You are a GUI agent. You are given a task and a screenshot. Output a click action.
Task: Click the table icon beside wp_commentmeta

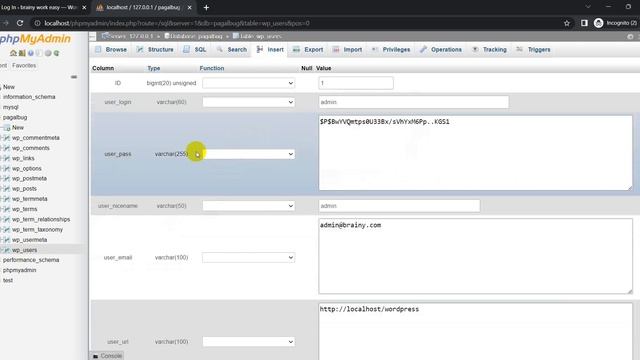pyautogui.click(x=7, y=138)
